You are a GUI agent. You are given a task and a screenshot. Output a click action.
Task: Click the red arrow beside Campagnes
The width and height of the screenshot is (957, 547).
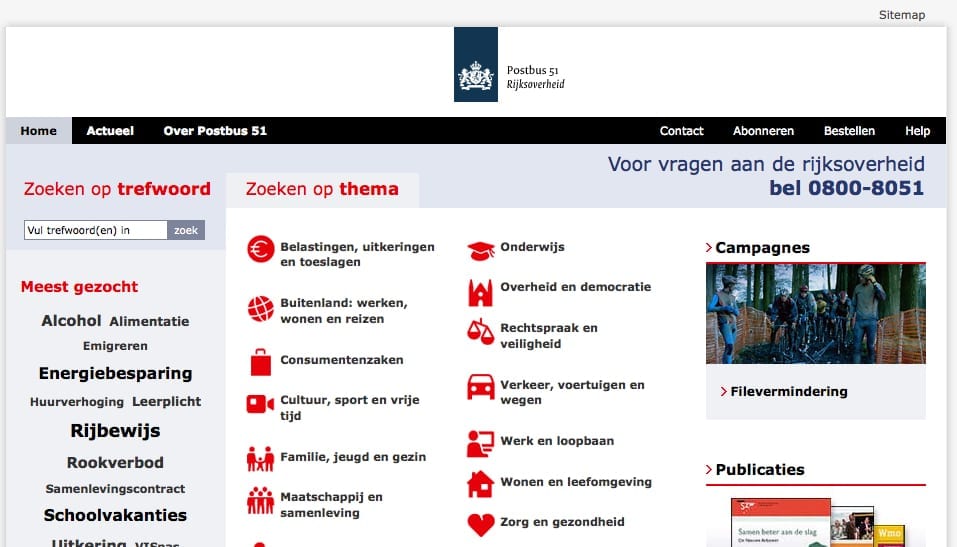(709, 247)
